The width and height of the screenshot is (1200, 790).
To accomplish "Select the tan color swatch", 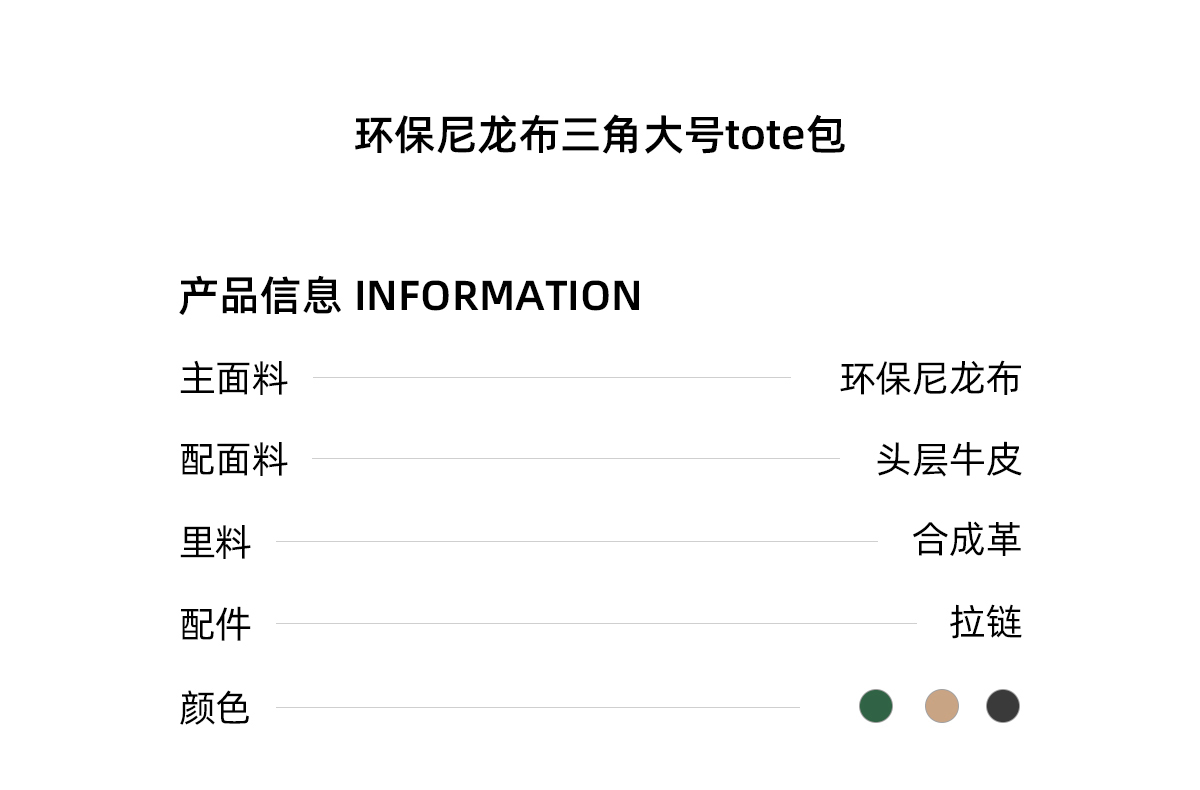I will point(942,706).
